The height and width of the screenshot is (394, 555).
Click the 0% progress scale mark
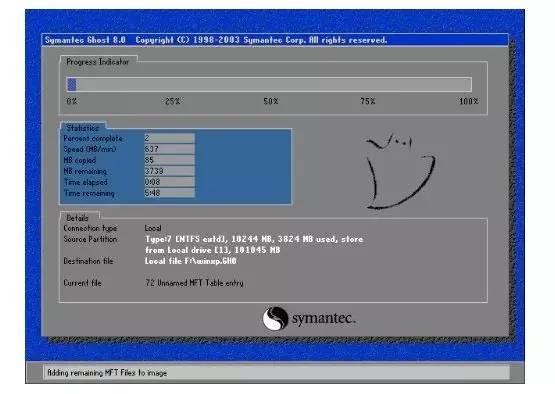click(x=71, y=101)
